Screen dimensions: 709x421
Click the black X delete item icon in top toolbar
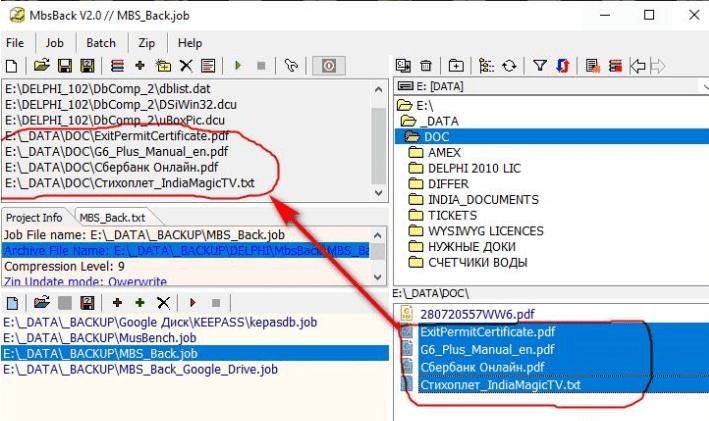pyautogui.click(x=185, y=66)
